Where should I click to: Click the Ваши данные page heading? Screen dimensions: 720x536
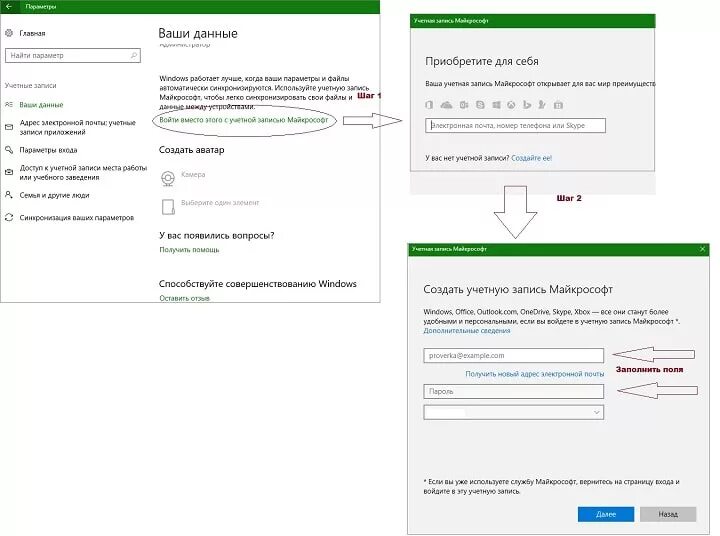[x=198, y=33]
